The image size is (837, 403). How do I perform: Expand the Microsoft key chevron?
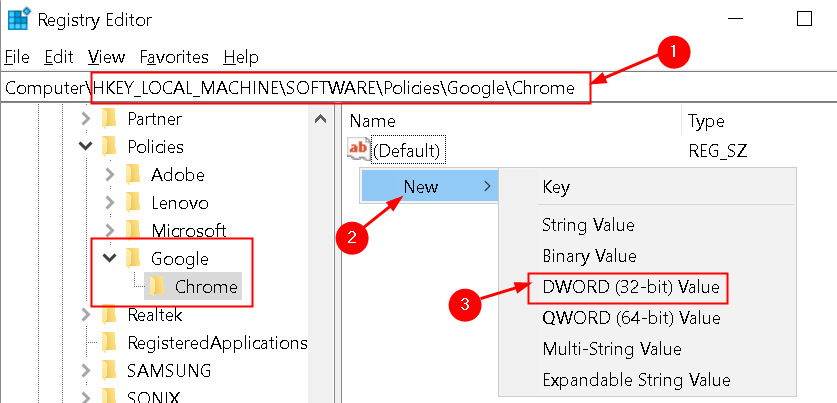[109, 231]
